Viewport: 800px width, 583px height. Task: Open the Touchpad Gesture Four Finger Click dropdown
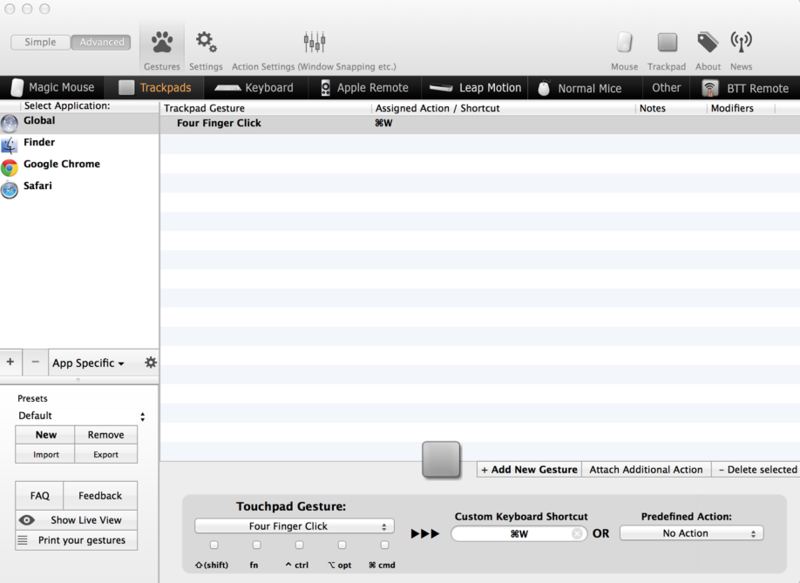click(294, 526)
